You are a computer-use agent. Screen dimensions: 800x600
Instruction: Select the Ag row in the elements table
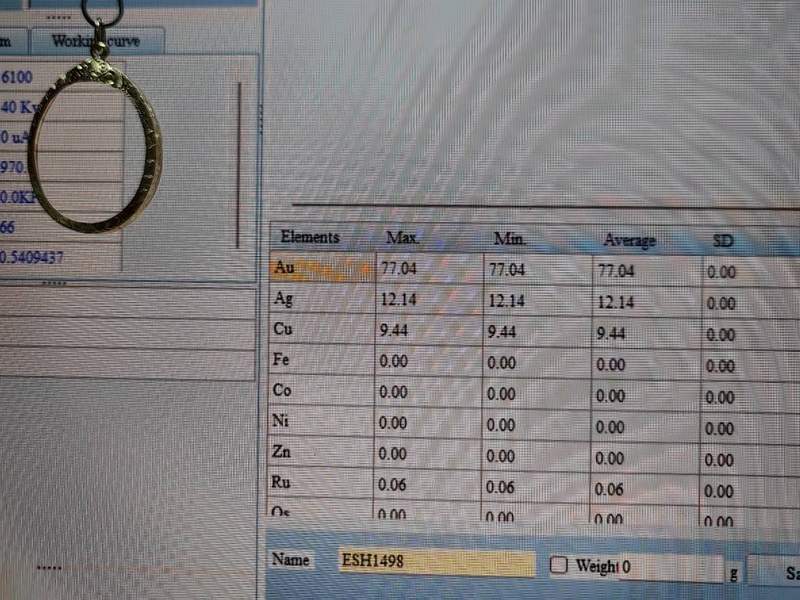(x=320, y=300)
